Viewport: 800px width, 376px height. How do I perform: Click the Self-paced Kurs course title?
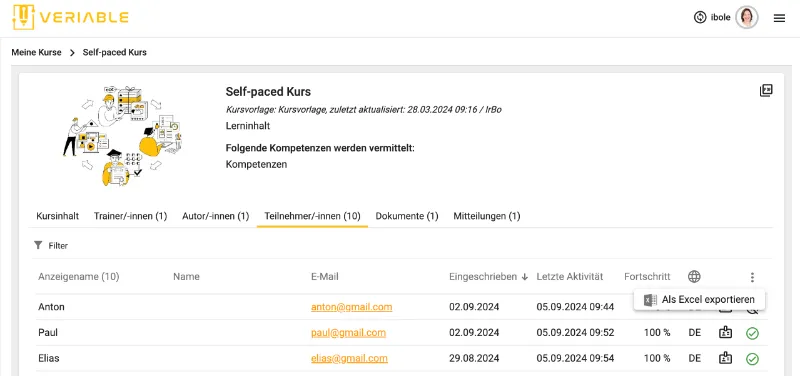click(268, 92)
